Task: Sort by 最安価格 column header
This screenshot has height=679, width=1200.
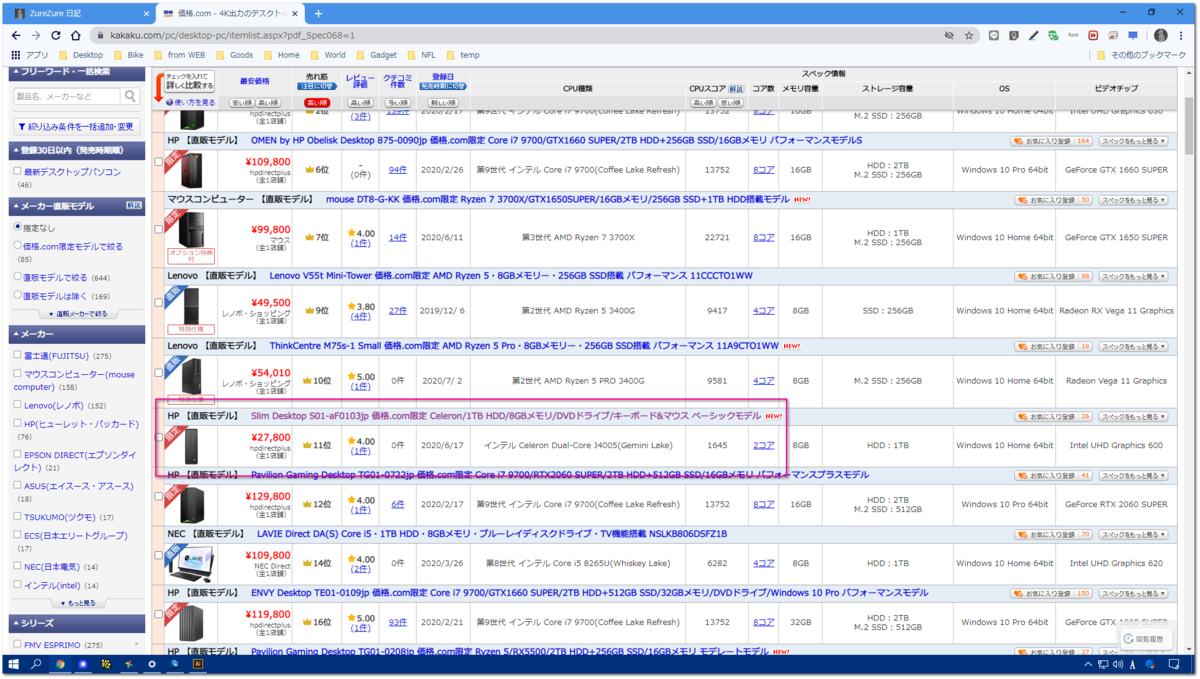Action: tap(255, 80)
